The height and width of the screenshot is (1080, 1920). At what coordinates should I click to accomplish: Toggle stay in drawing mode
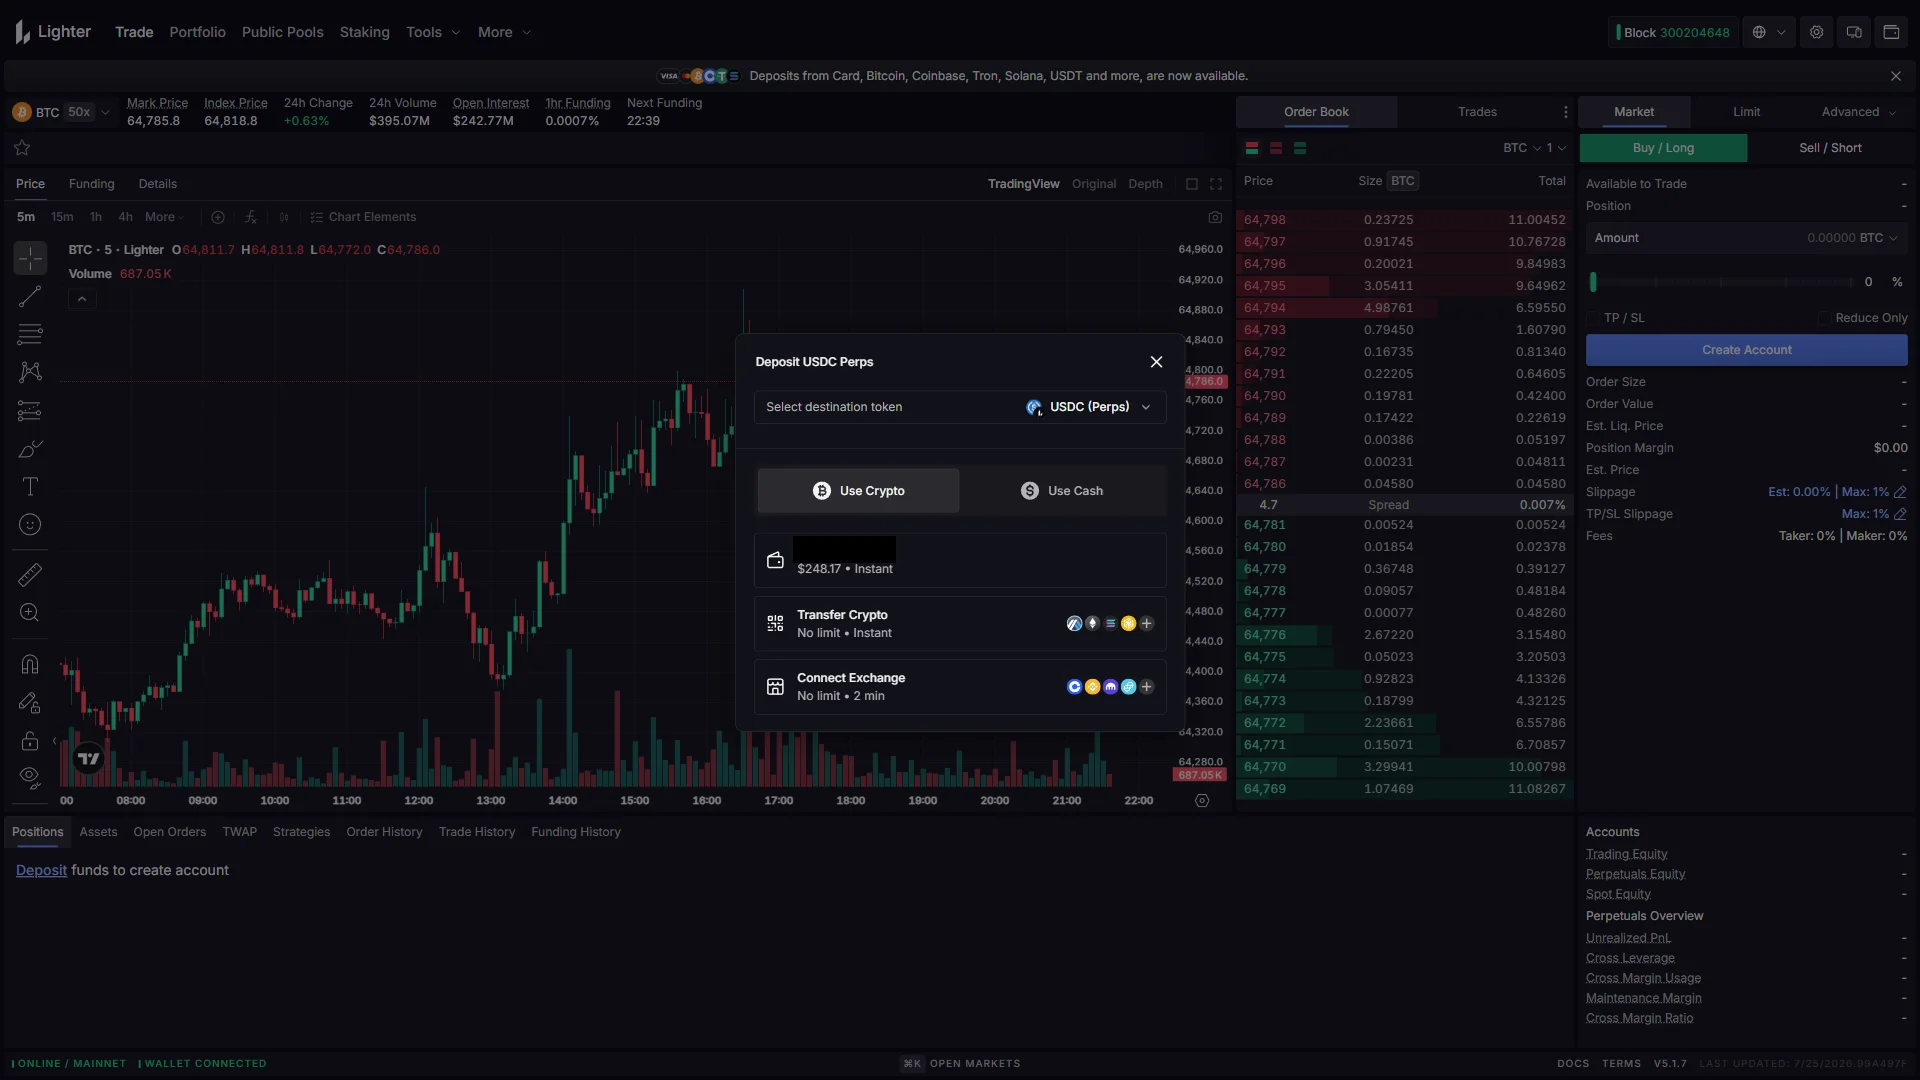30,702
